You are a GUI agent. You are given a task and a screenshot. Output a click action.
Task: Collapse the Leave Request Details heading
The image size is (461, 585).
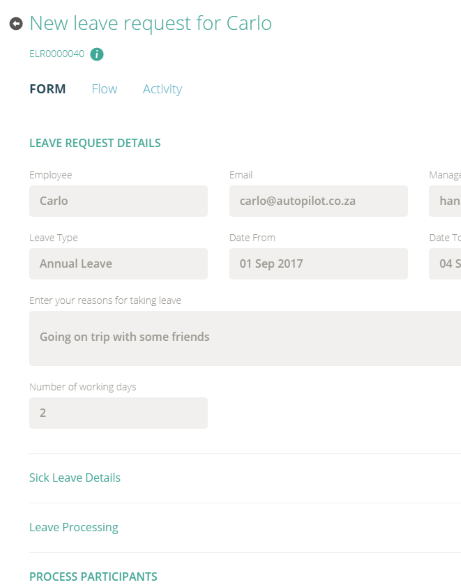pos(95,143)
